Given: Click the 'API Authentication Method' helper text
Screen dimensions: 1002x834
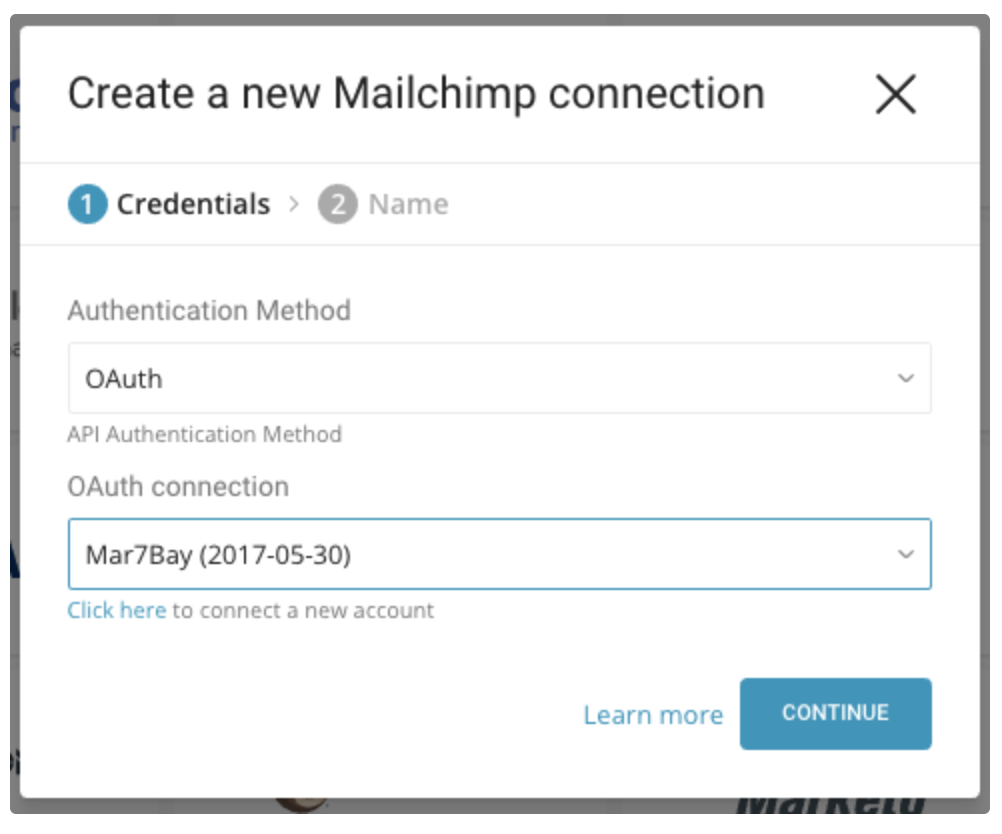Looking at the screenshot, I should click(204, 435).
